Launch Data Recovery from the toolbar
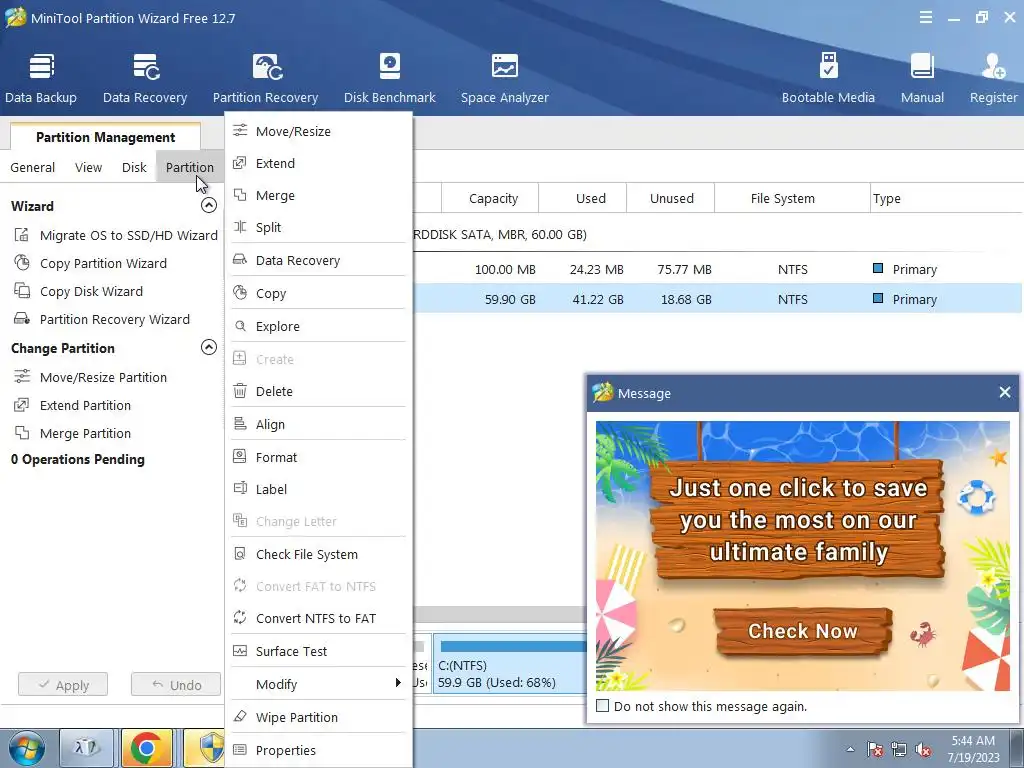 click(x=145, y=79)
